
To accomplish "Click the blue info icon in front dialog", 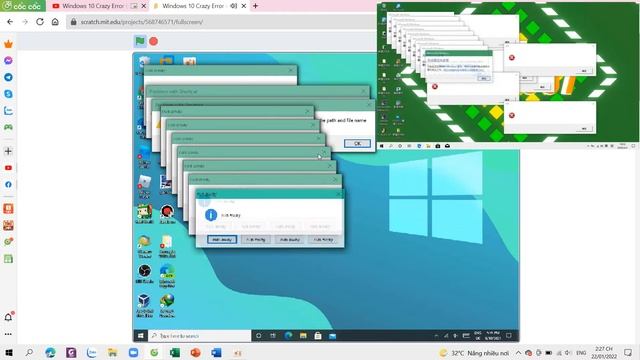I will 211,215.
